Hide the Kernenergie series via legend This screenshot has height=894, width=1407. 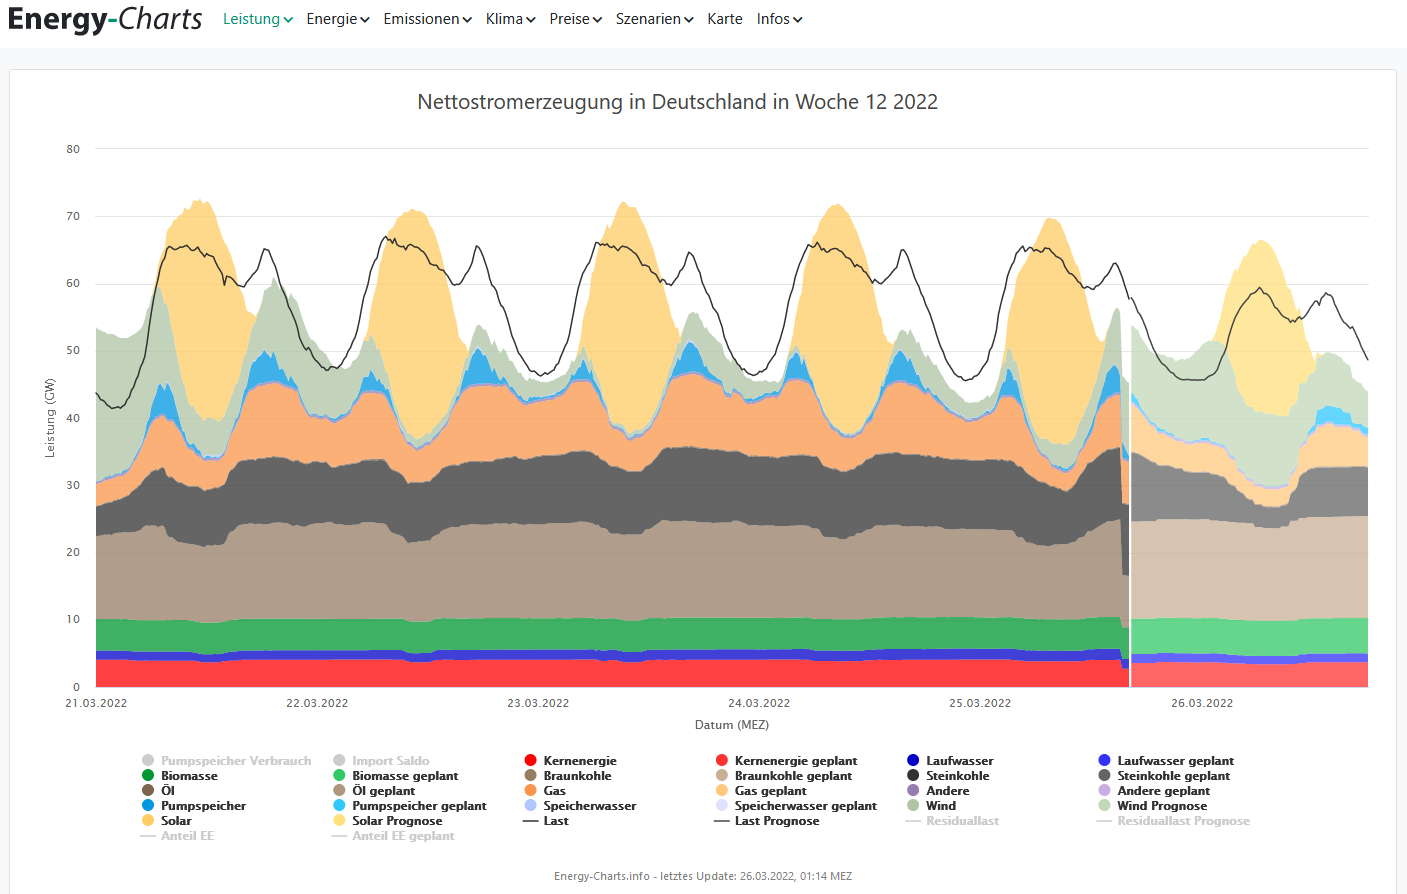[x=571, y=761]
